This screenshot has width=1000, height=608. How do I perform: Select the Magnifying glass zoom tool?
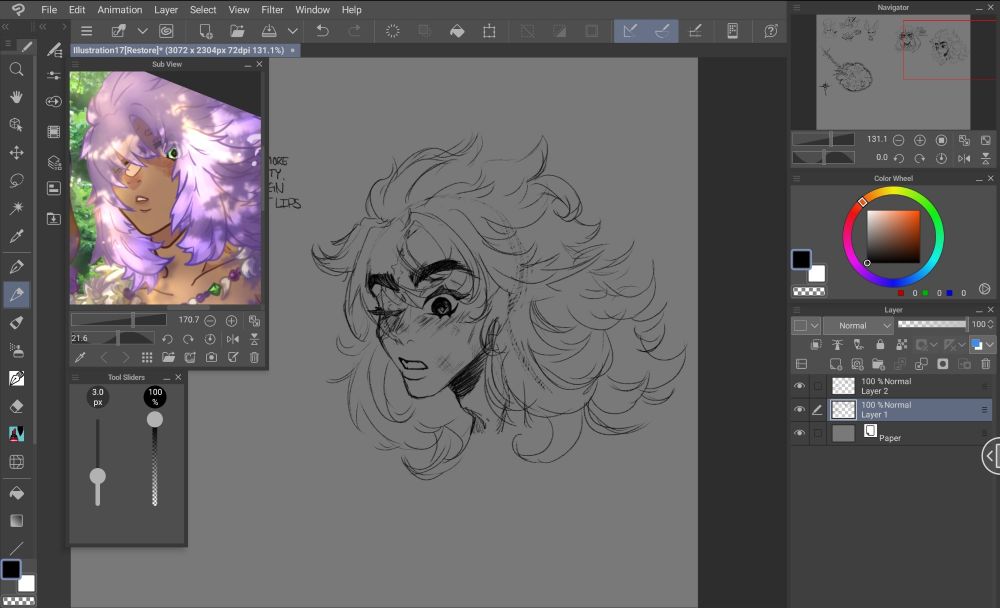[x=16, y=69]
